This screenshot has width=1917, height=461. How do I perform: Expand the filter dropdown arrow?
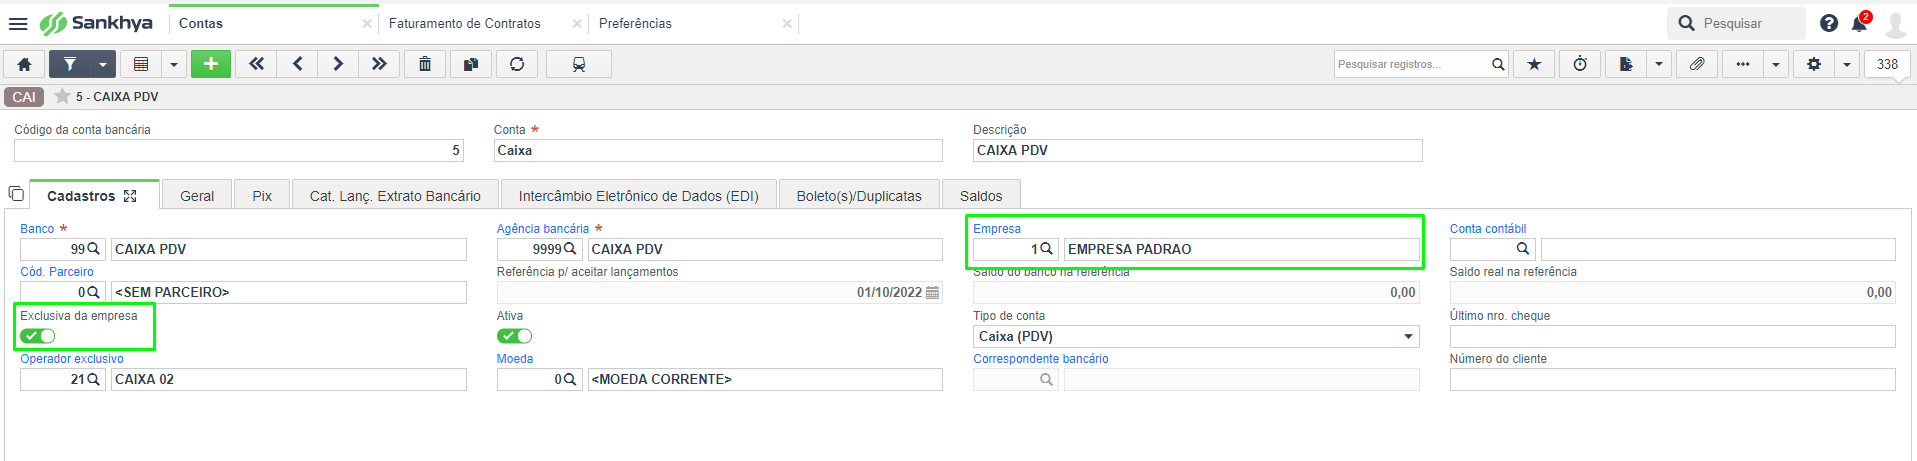coord(103,64)
